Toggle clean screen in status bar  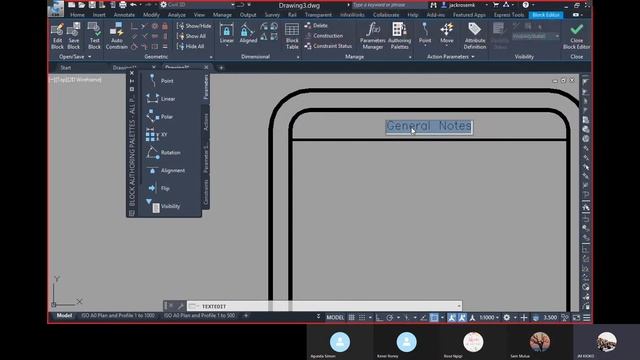point(576,318)
